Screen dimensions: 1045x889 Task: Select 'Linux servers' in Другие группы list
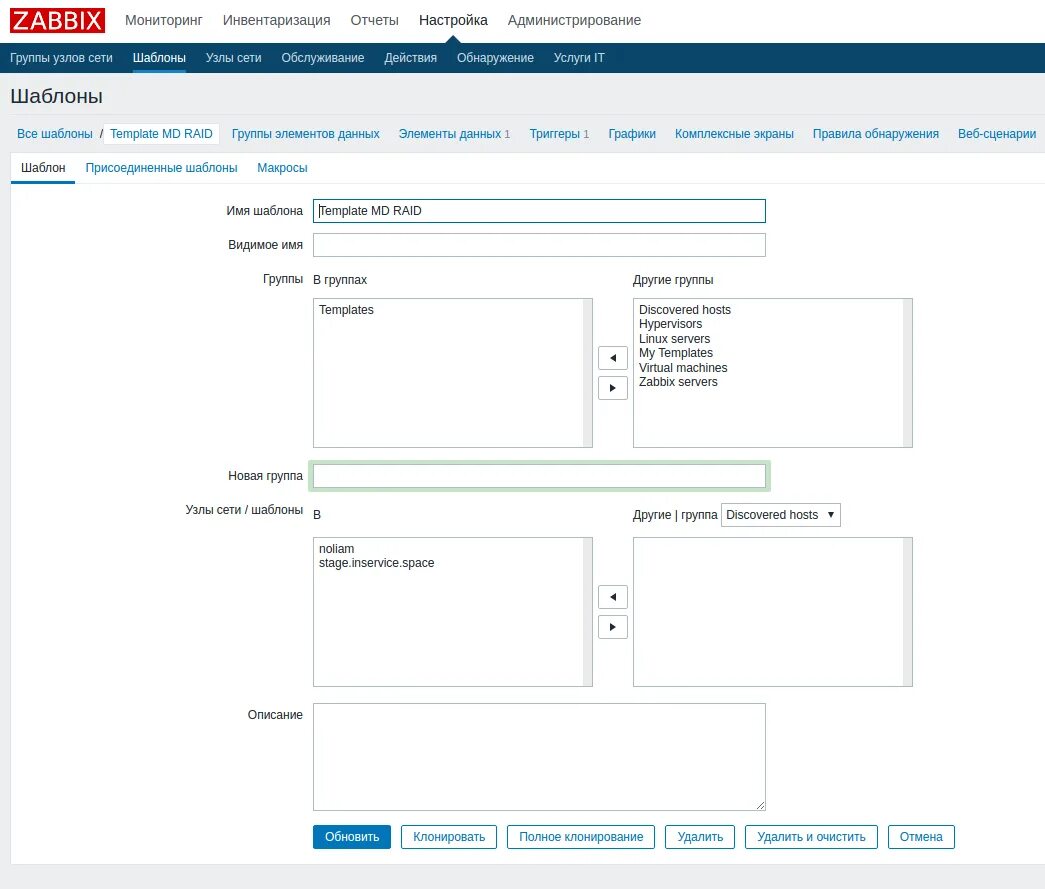point(674,338)
